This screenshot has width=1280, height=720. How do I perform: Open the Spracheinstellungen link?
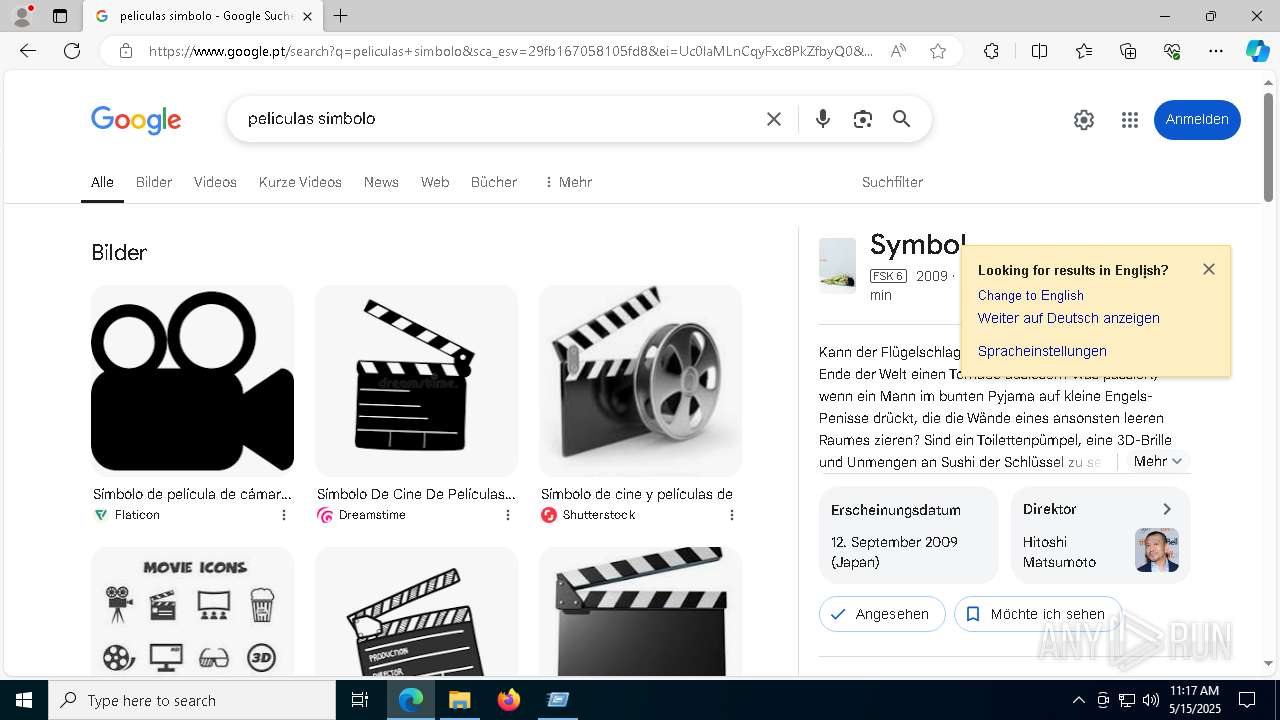click(1042, 351)
